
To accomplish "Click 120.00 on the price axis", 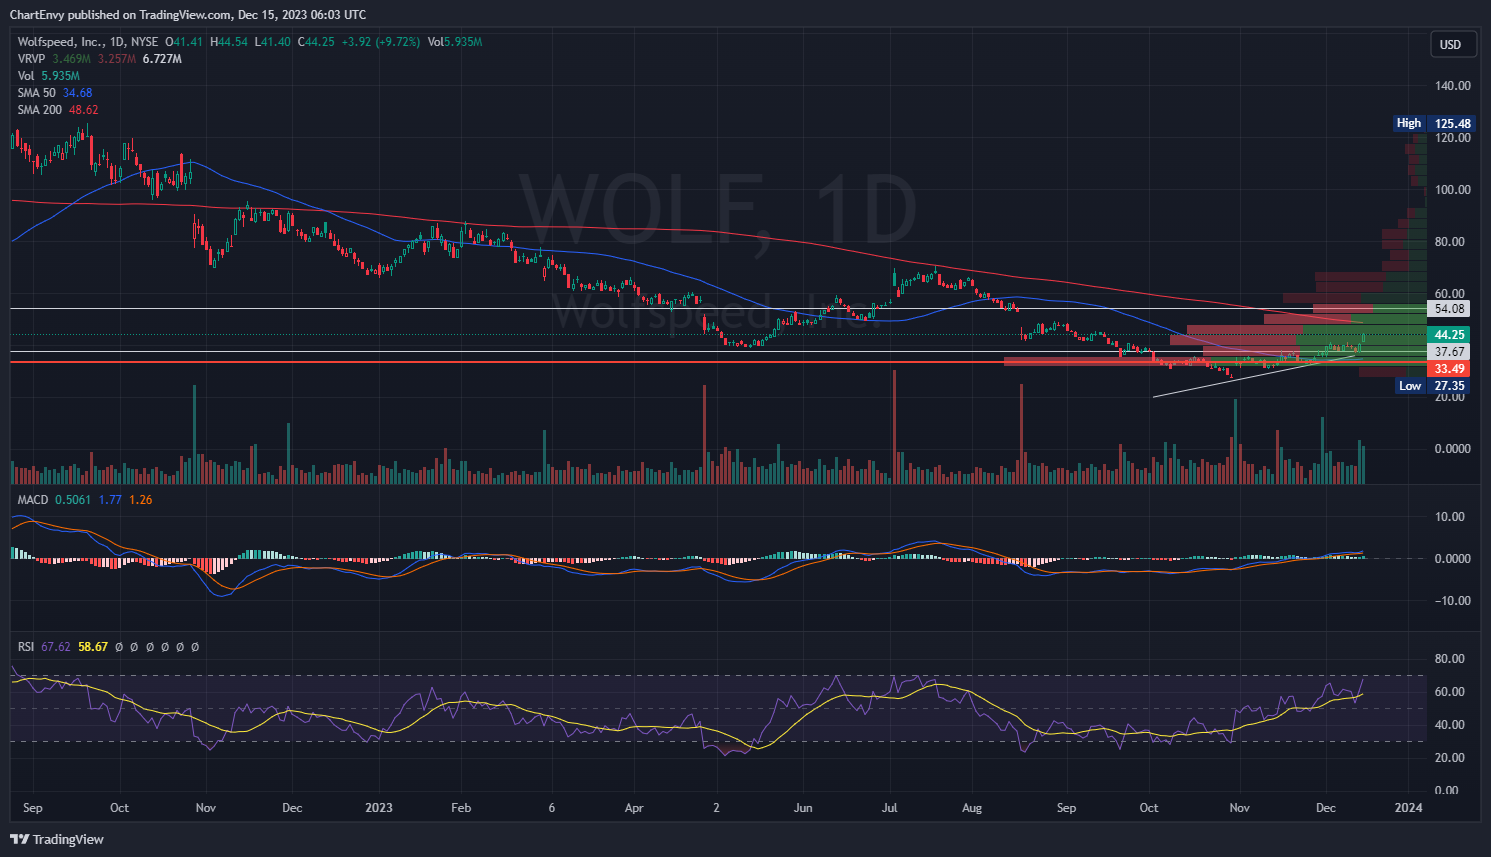I will coord(1452,138).
